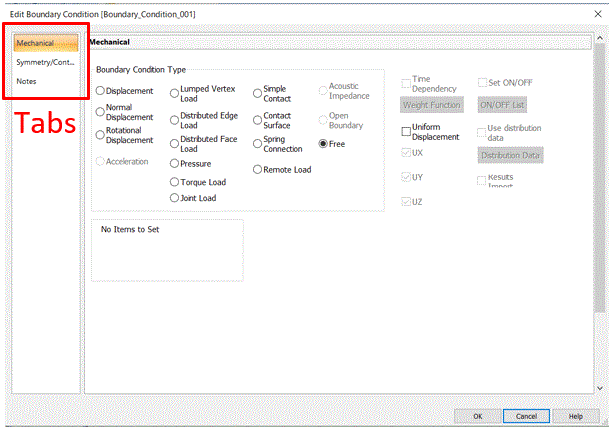Pick Simple Contact boundary type

click(257, 93)
